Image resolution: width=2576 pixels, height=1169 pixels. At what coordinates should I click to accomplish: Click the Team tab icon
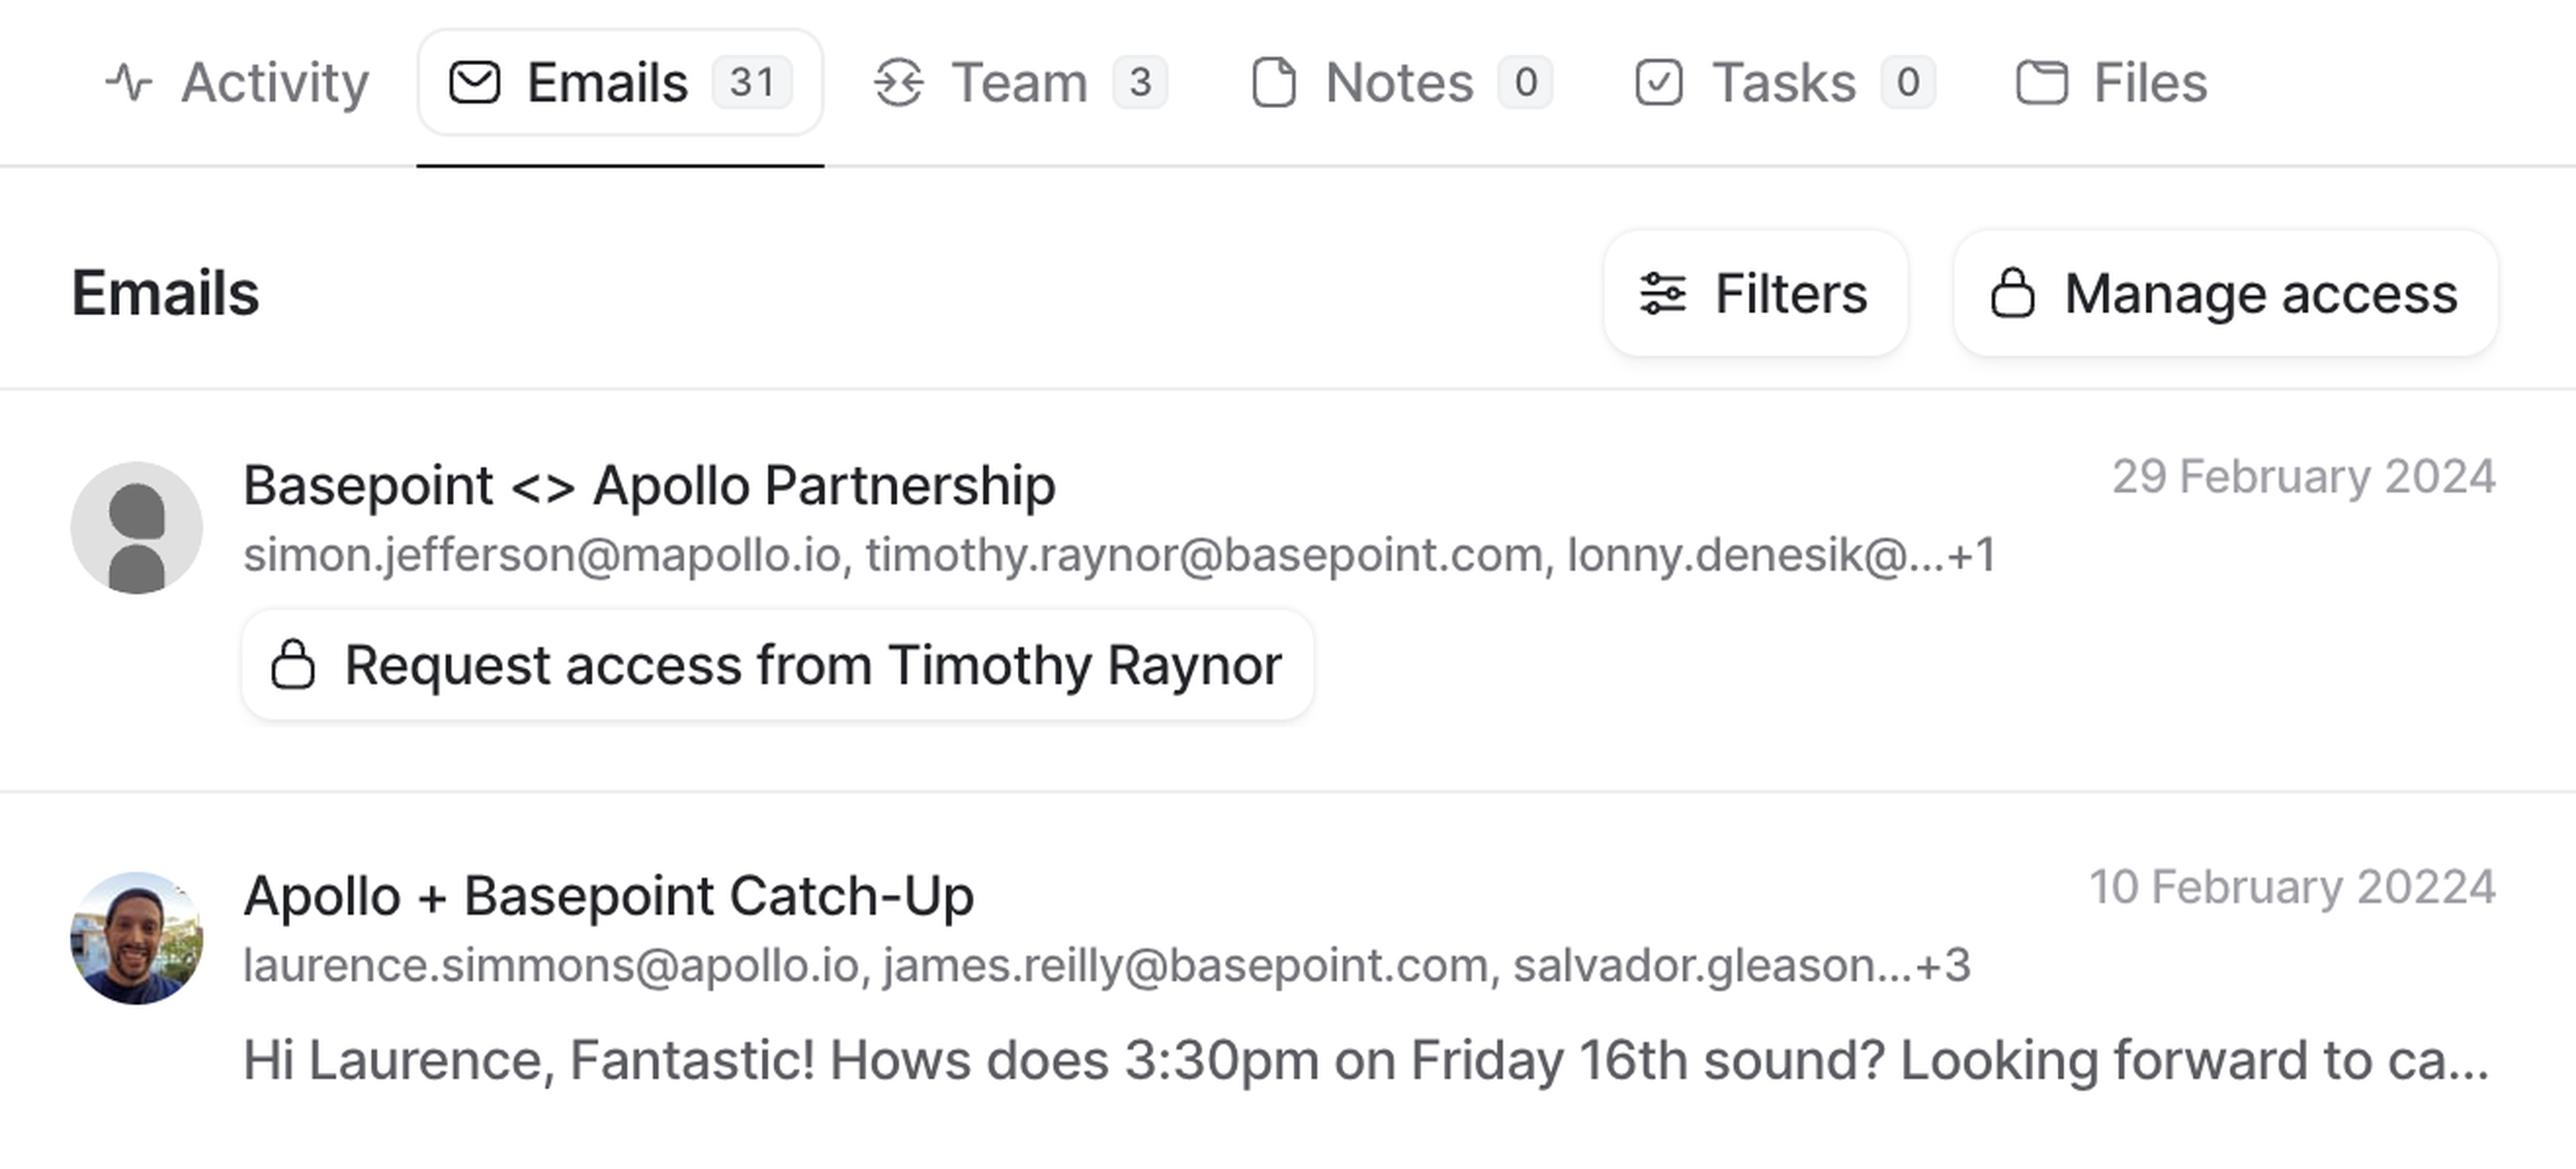coord(898,82)
